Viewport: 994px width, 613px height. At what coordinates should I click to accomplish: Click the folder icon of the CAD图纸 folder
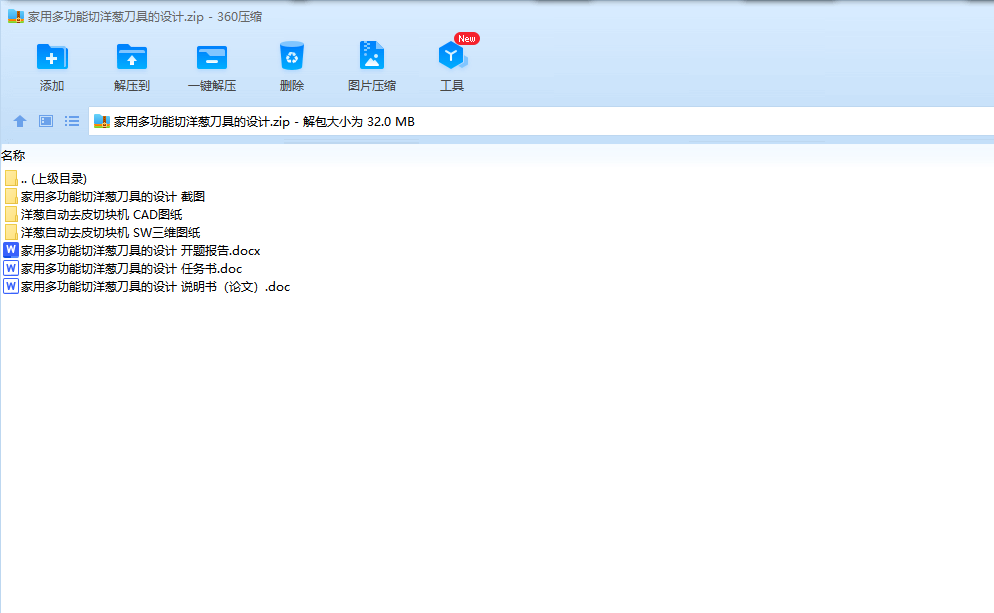11,214
